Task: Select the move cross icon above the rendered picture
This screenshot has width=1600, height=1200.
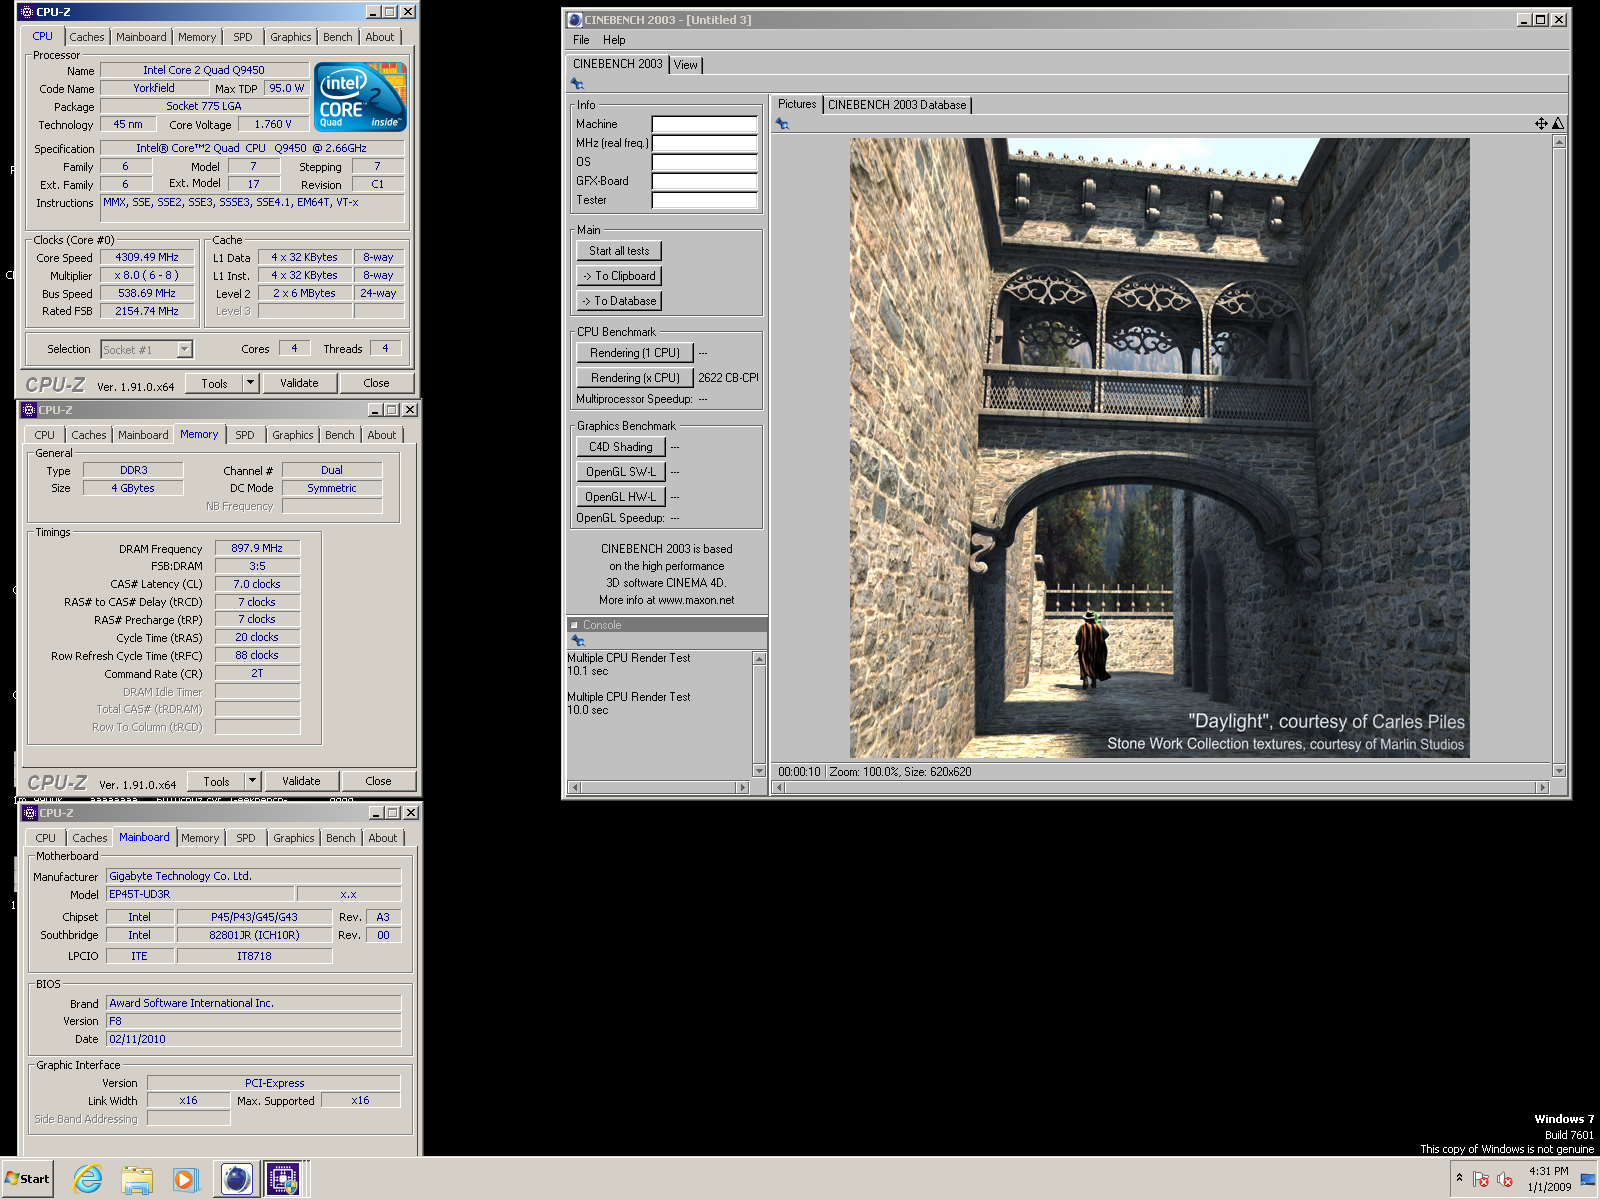Action: pyautogui.click(x=1541, y=124)
